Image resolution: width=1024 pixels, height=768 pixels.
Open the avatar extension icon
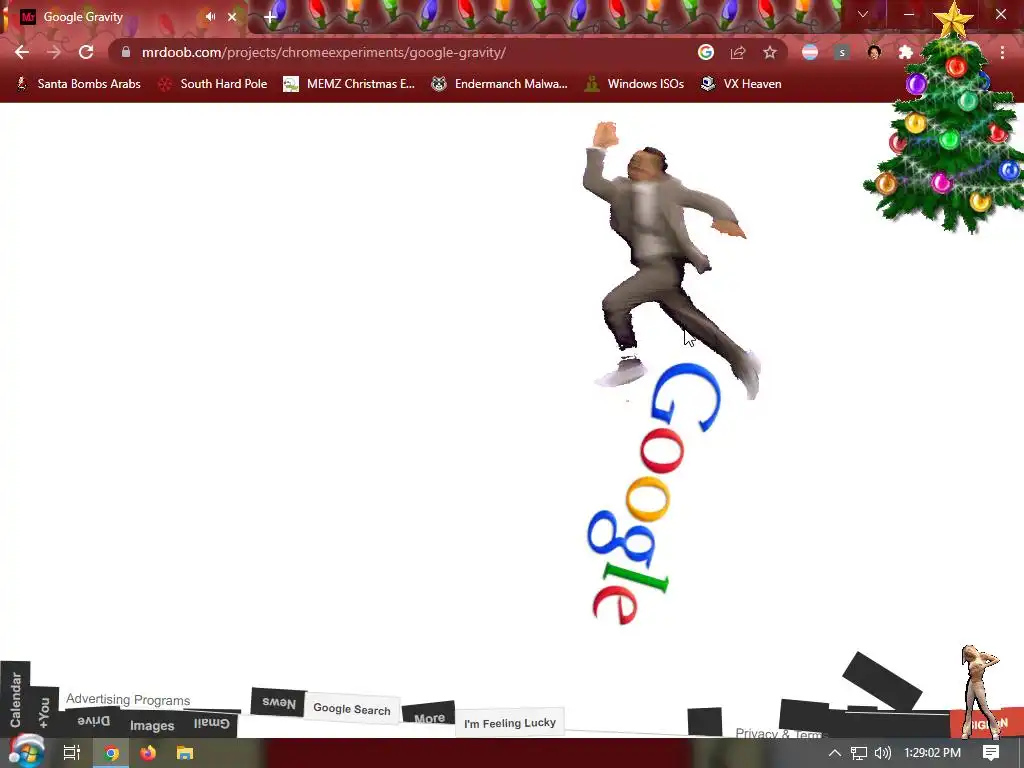pyautogui.click(x=874, y=52)
